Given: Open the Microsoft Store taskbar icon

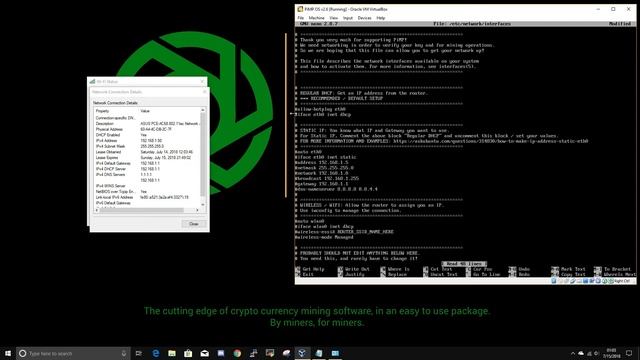Looking at the screenshot, I should coord(188,353).
